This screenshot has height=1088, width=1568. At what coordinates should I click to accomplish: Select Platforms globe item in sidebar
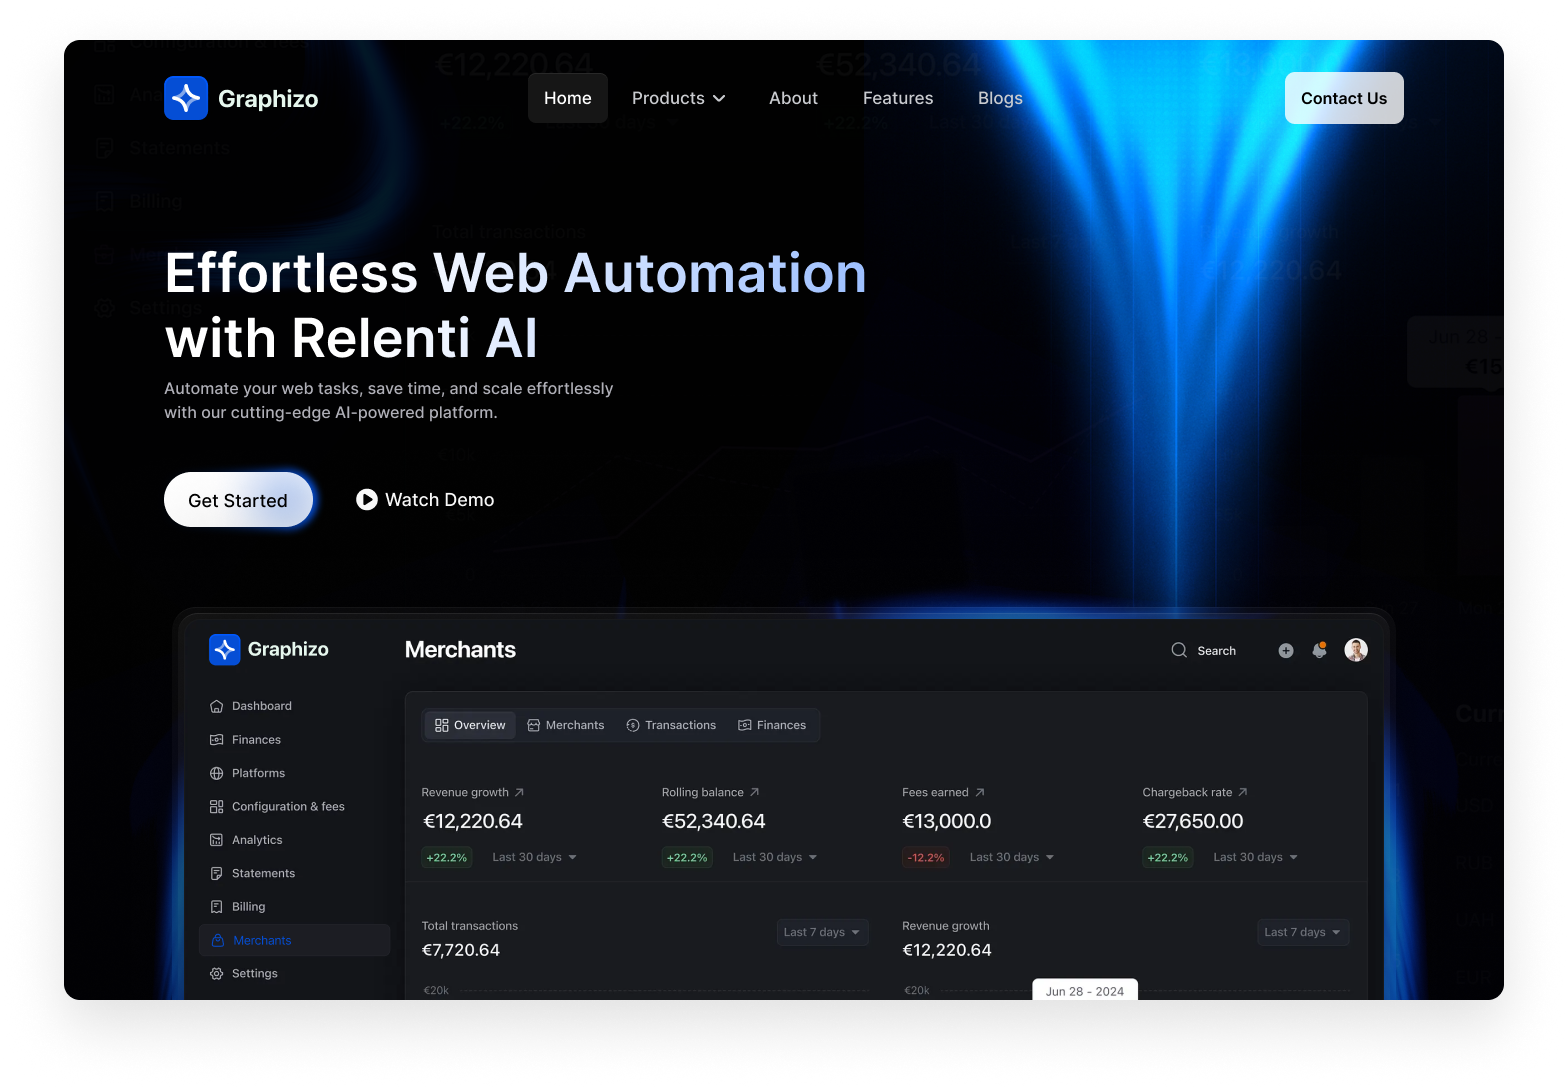pos(258,773)
